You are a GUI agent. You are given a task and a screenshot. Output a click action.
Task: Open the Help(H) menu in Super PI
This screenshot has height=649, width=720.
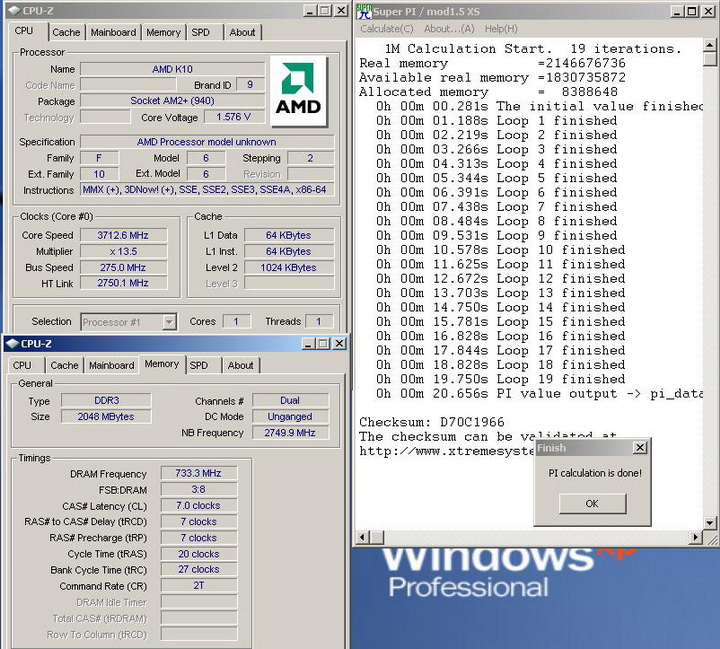(x=501, y=29)
